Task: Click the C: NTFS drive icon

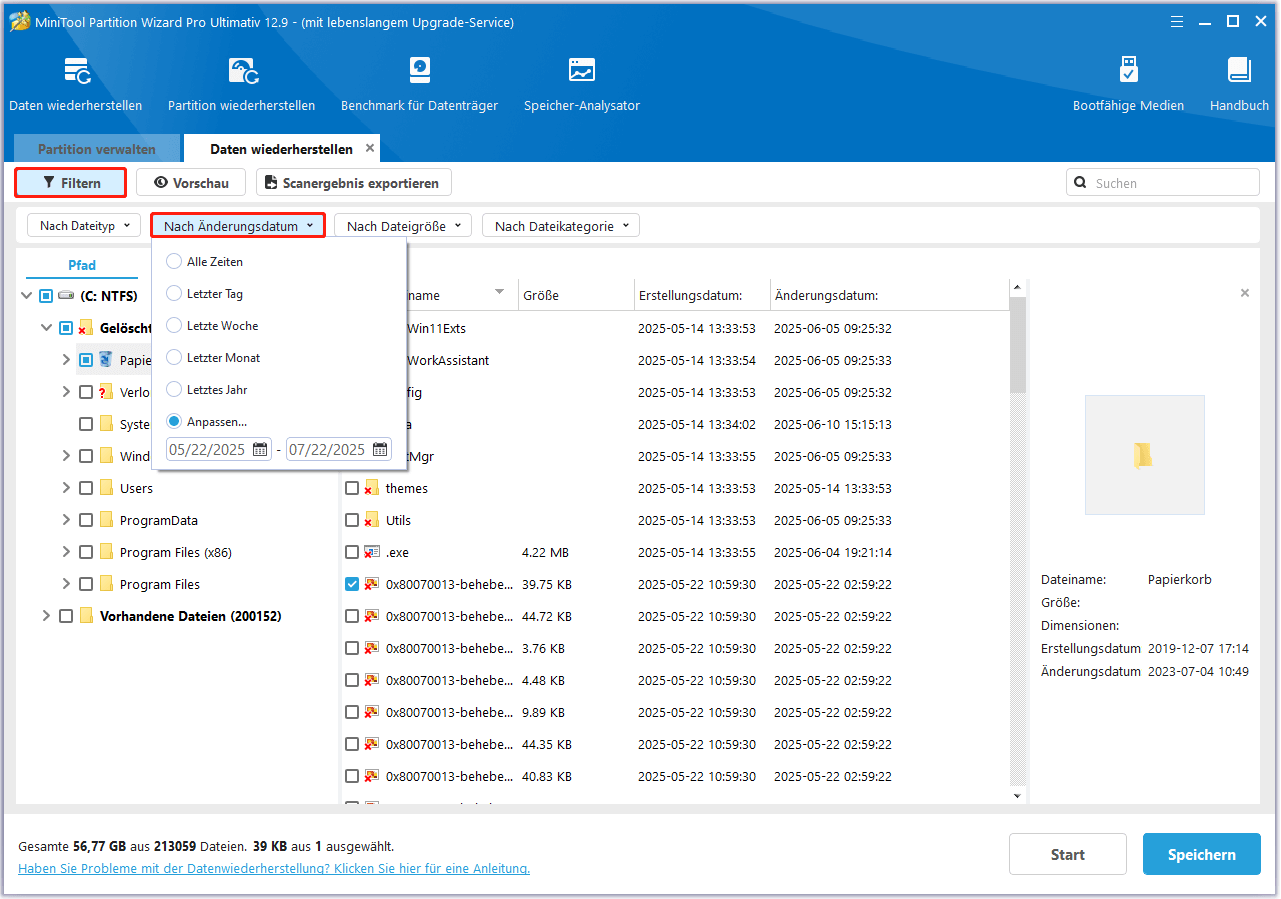Action: coord(67,296)
